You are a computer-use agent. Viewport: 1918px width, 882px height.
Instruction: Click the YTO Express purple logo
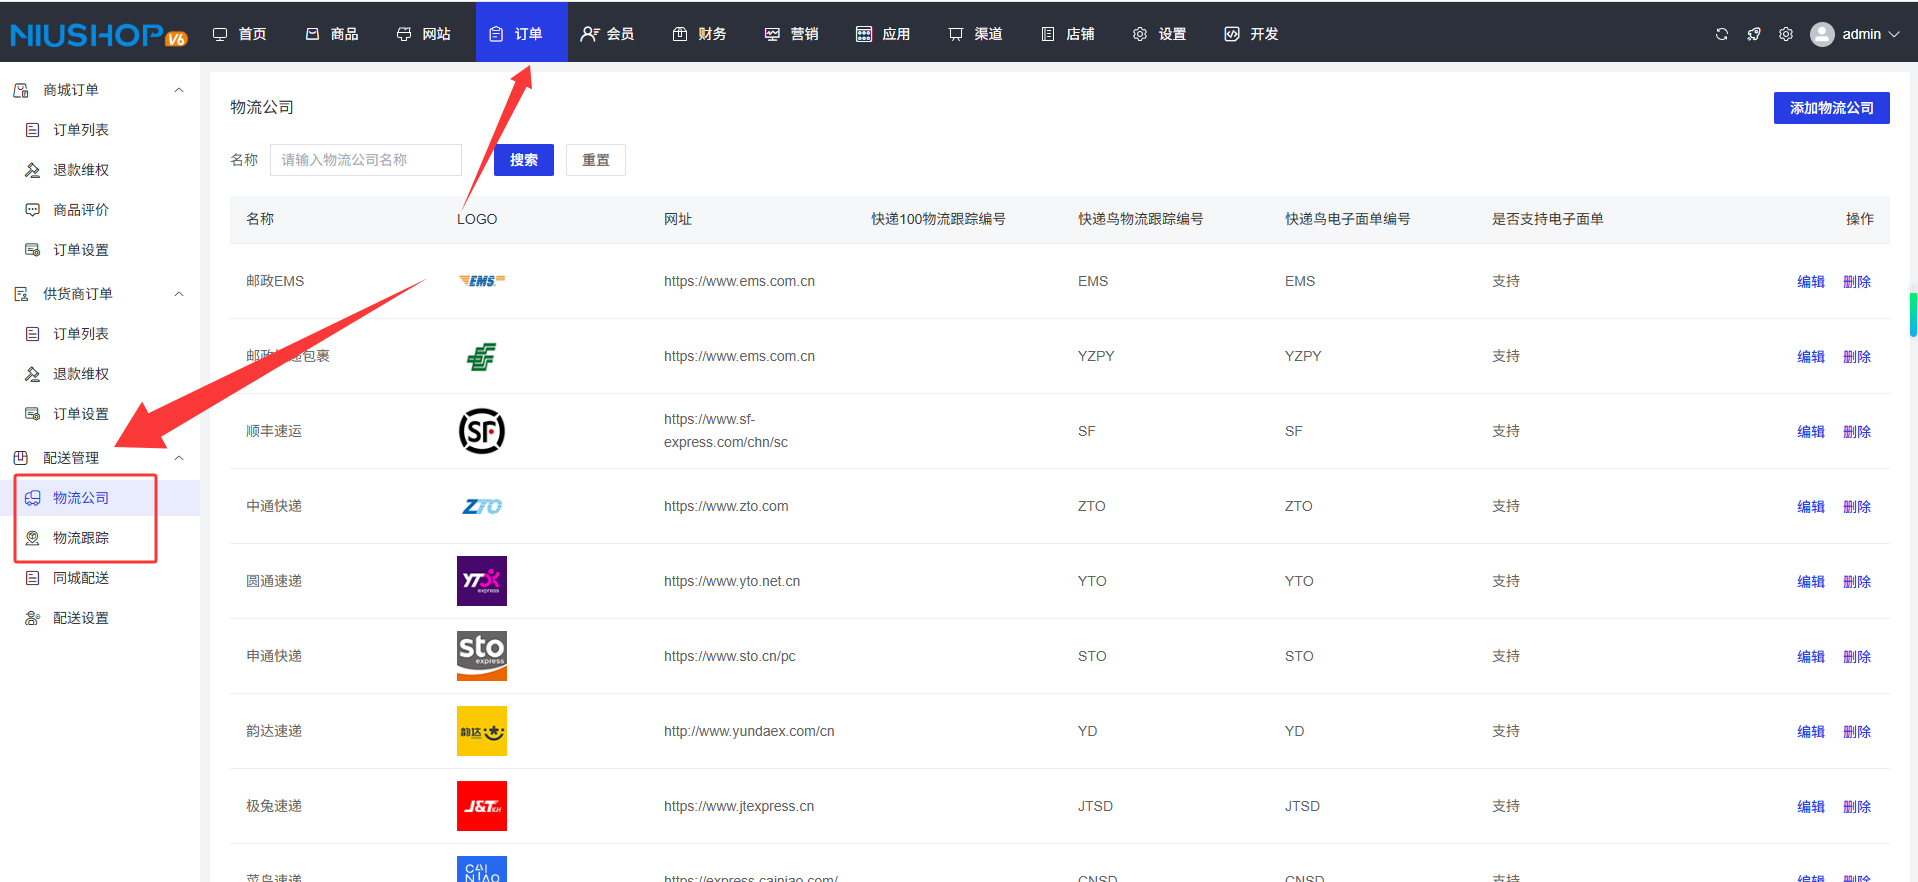point(481,581)
